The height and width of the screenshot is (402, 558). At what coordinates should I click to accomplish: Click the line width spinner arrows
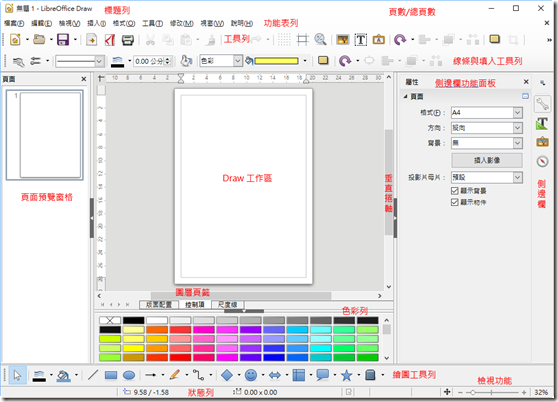tap(168, 61)
